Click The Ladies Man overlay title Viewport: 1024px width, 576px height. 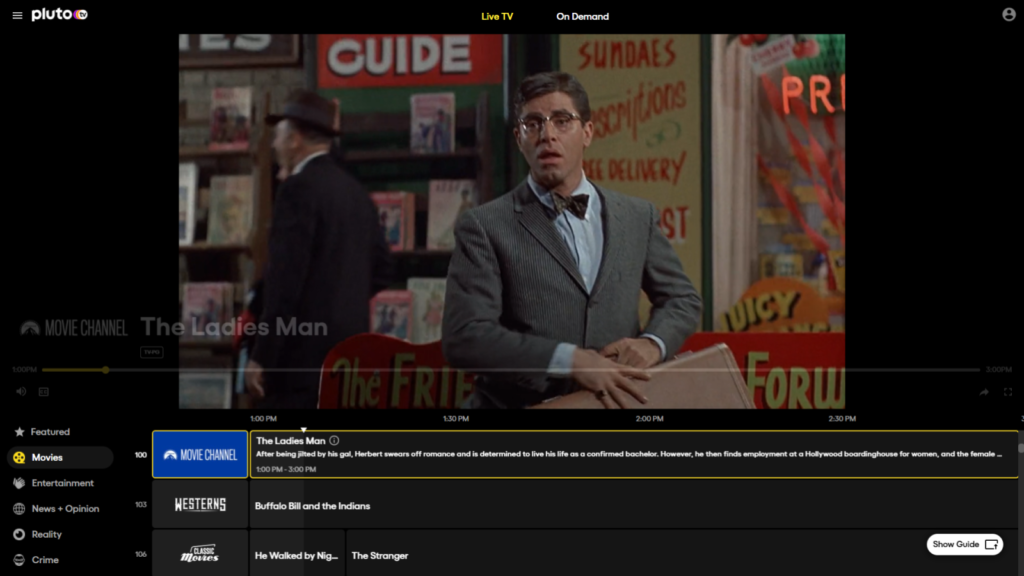pyautogui.click(x=234, y=327)
